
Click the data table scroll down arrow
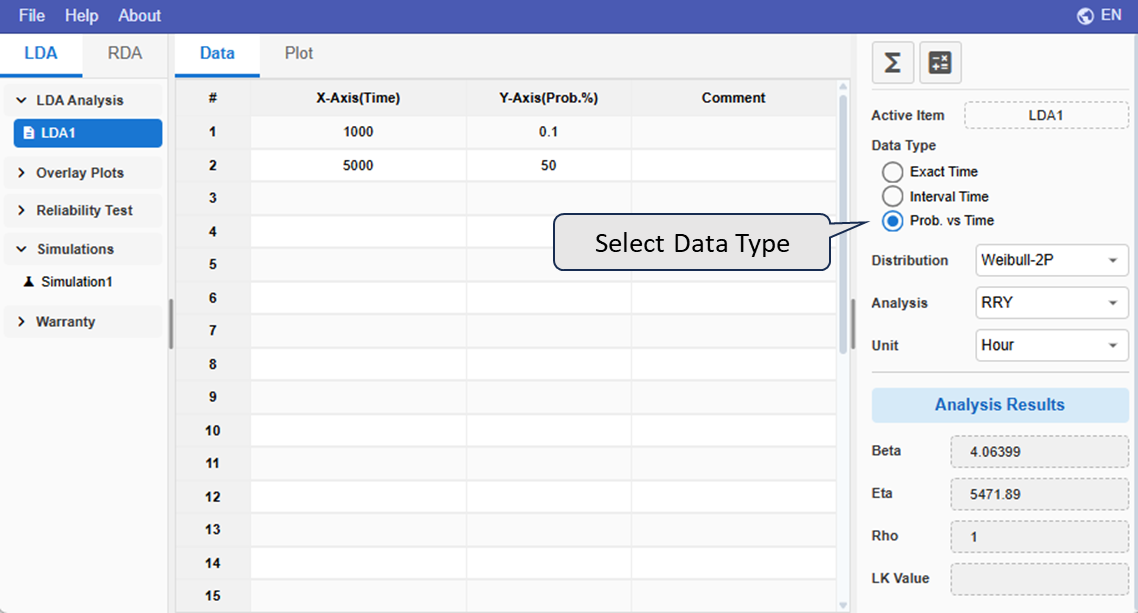pos(843,605)
